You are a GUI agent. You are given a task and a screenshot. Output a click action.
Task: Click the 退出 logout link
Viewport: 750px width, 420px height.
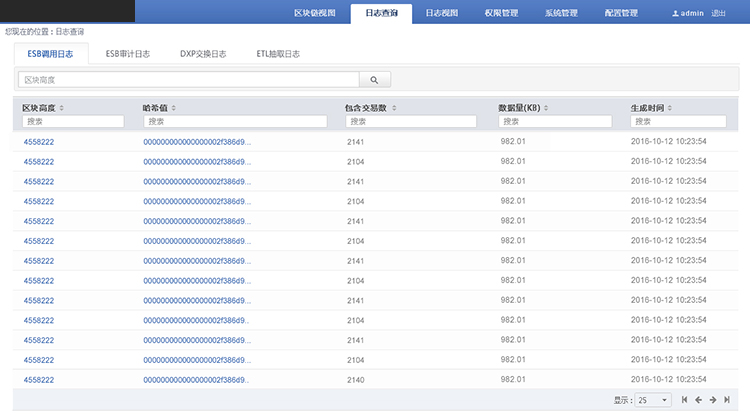click(x=718, y=13)
